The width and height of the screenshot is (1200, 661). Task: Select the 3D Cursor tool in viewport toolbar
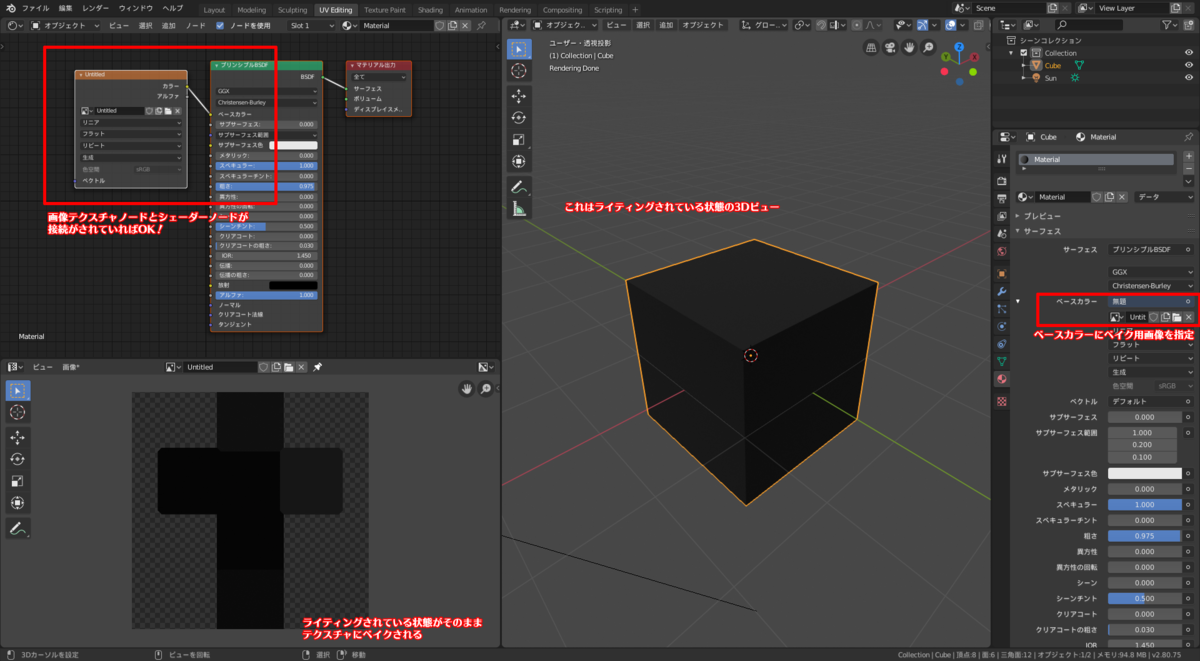pyautogui.click(x=519, y=71)
